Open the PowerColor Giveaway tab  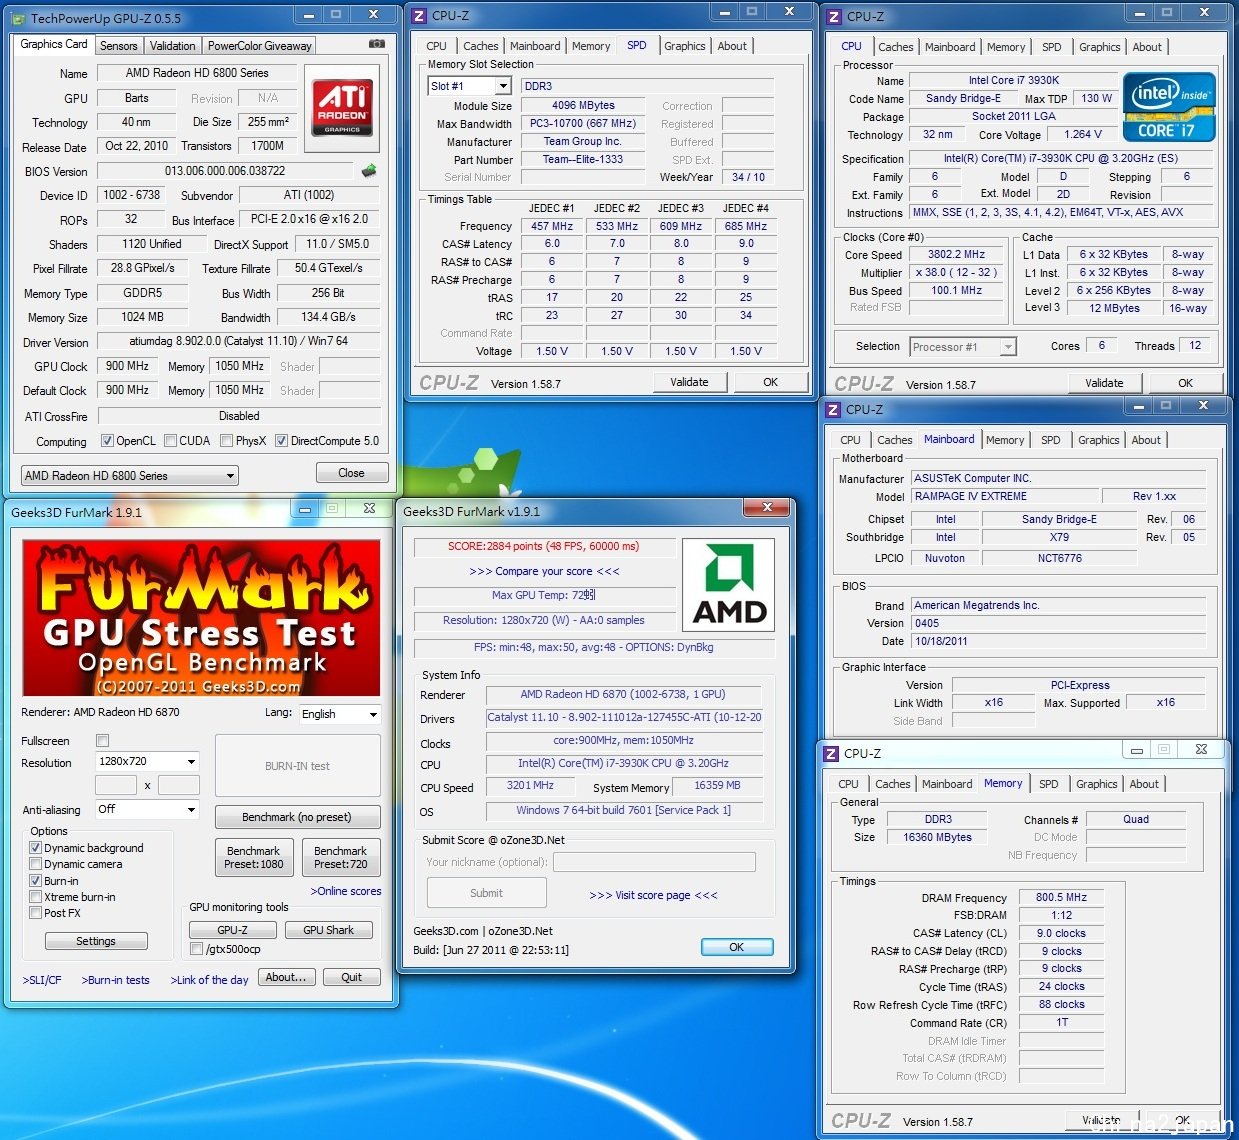pos(260,46)
